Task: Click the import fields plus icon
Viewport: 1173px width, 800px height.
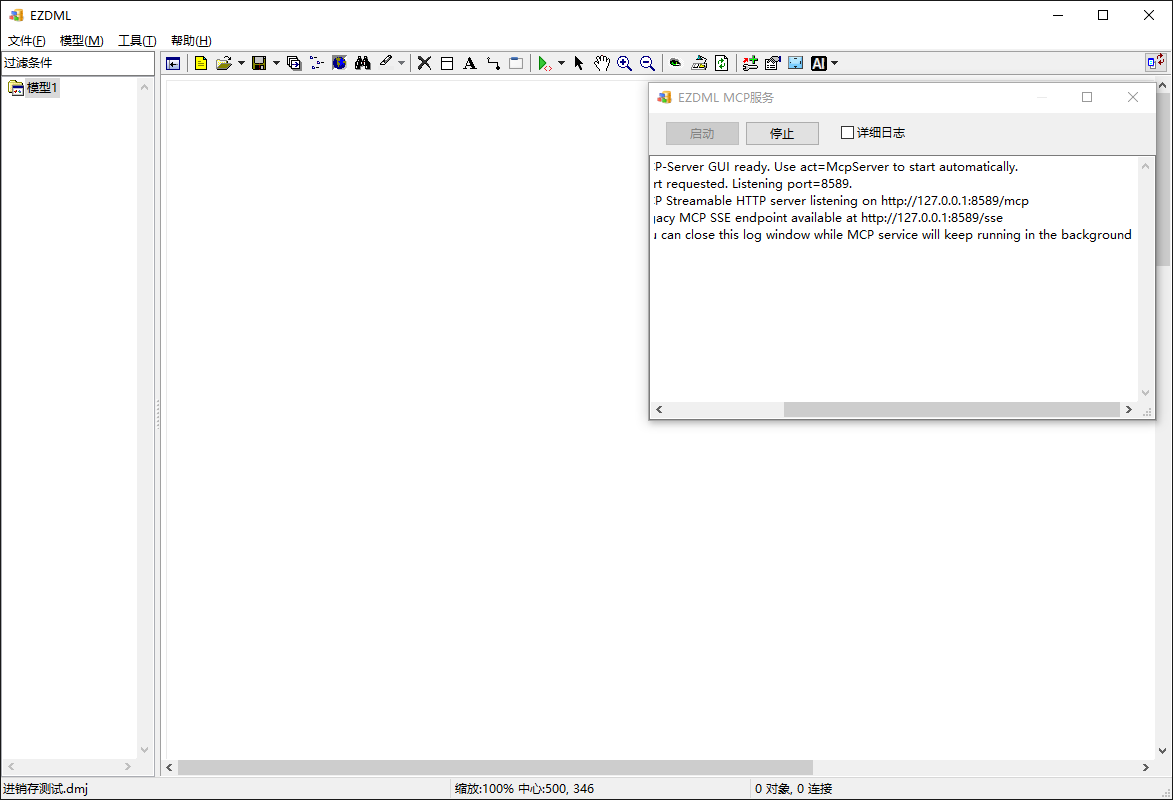Action: 750,64
